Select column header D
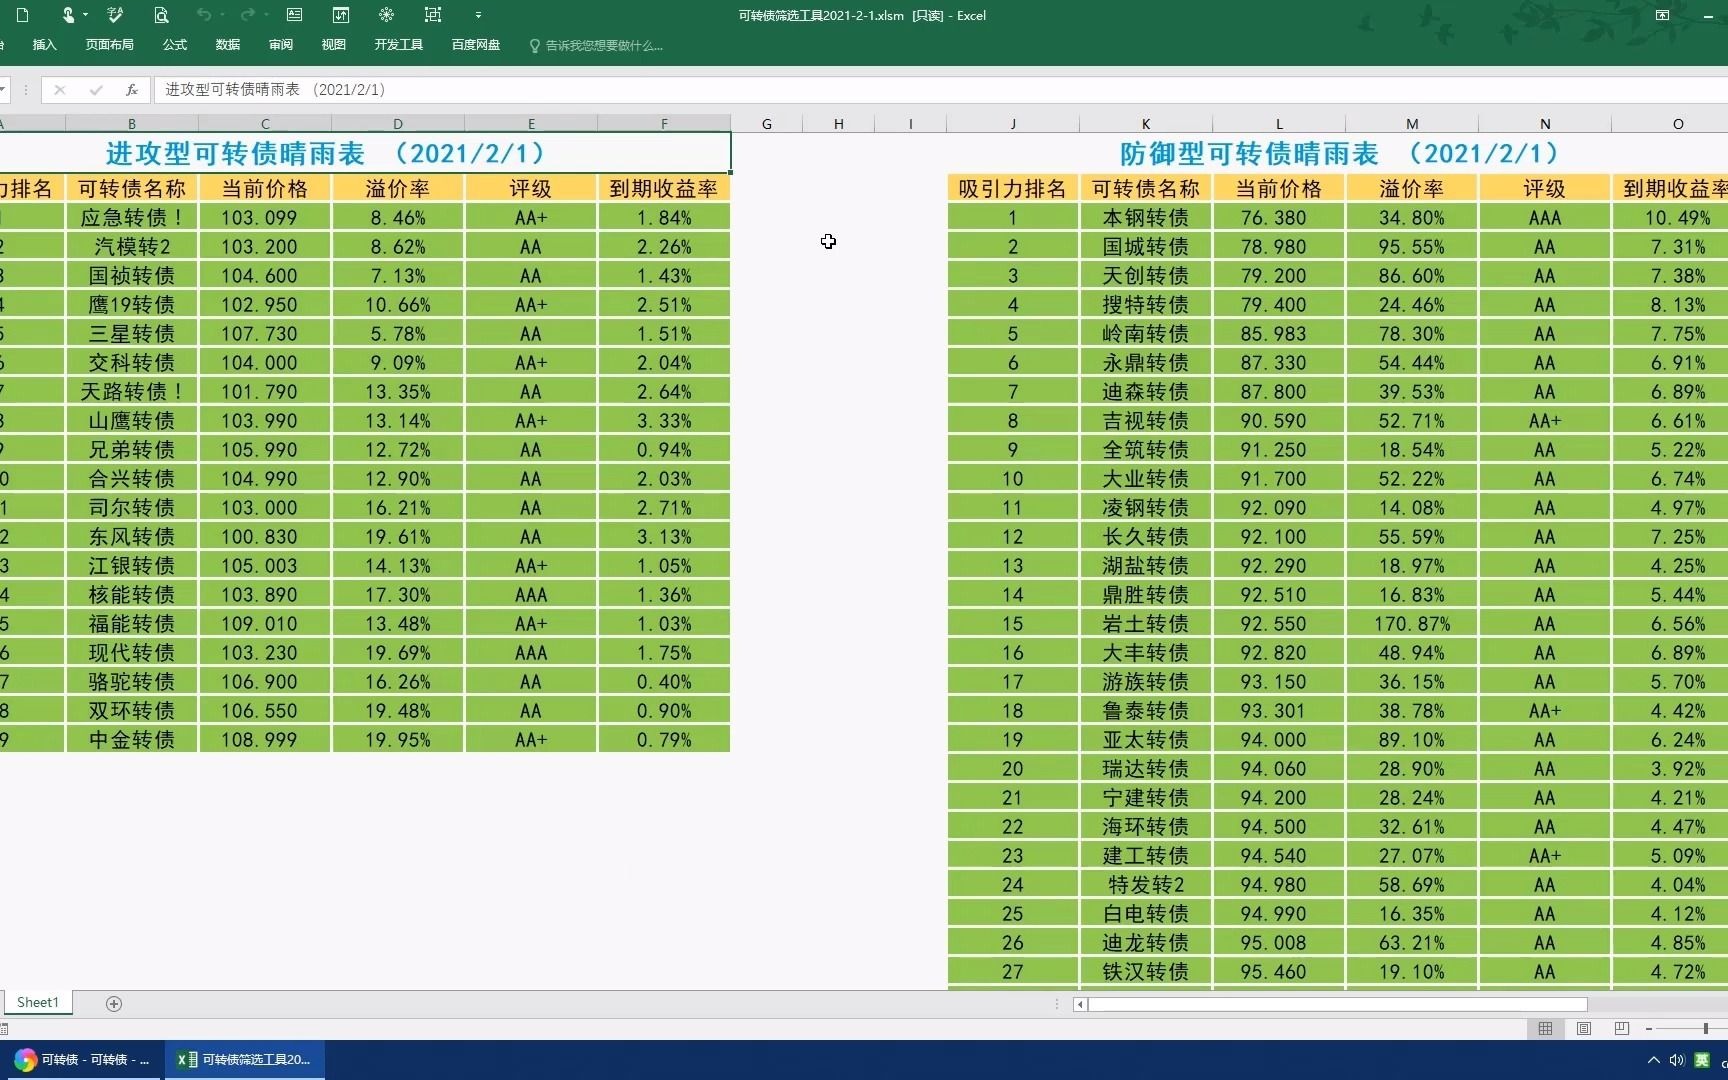1728x1080 pixels. 398,124
